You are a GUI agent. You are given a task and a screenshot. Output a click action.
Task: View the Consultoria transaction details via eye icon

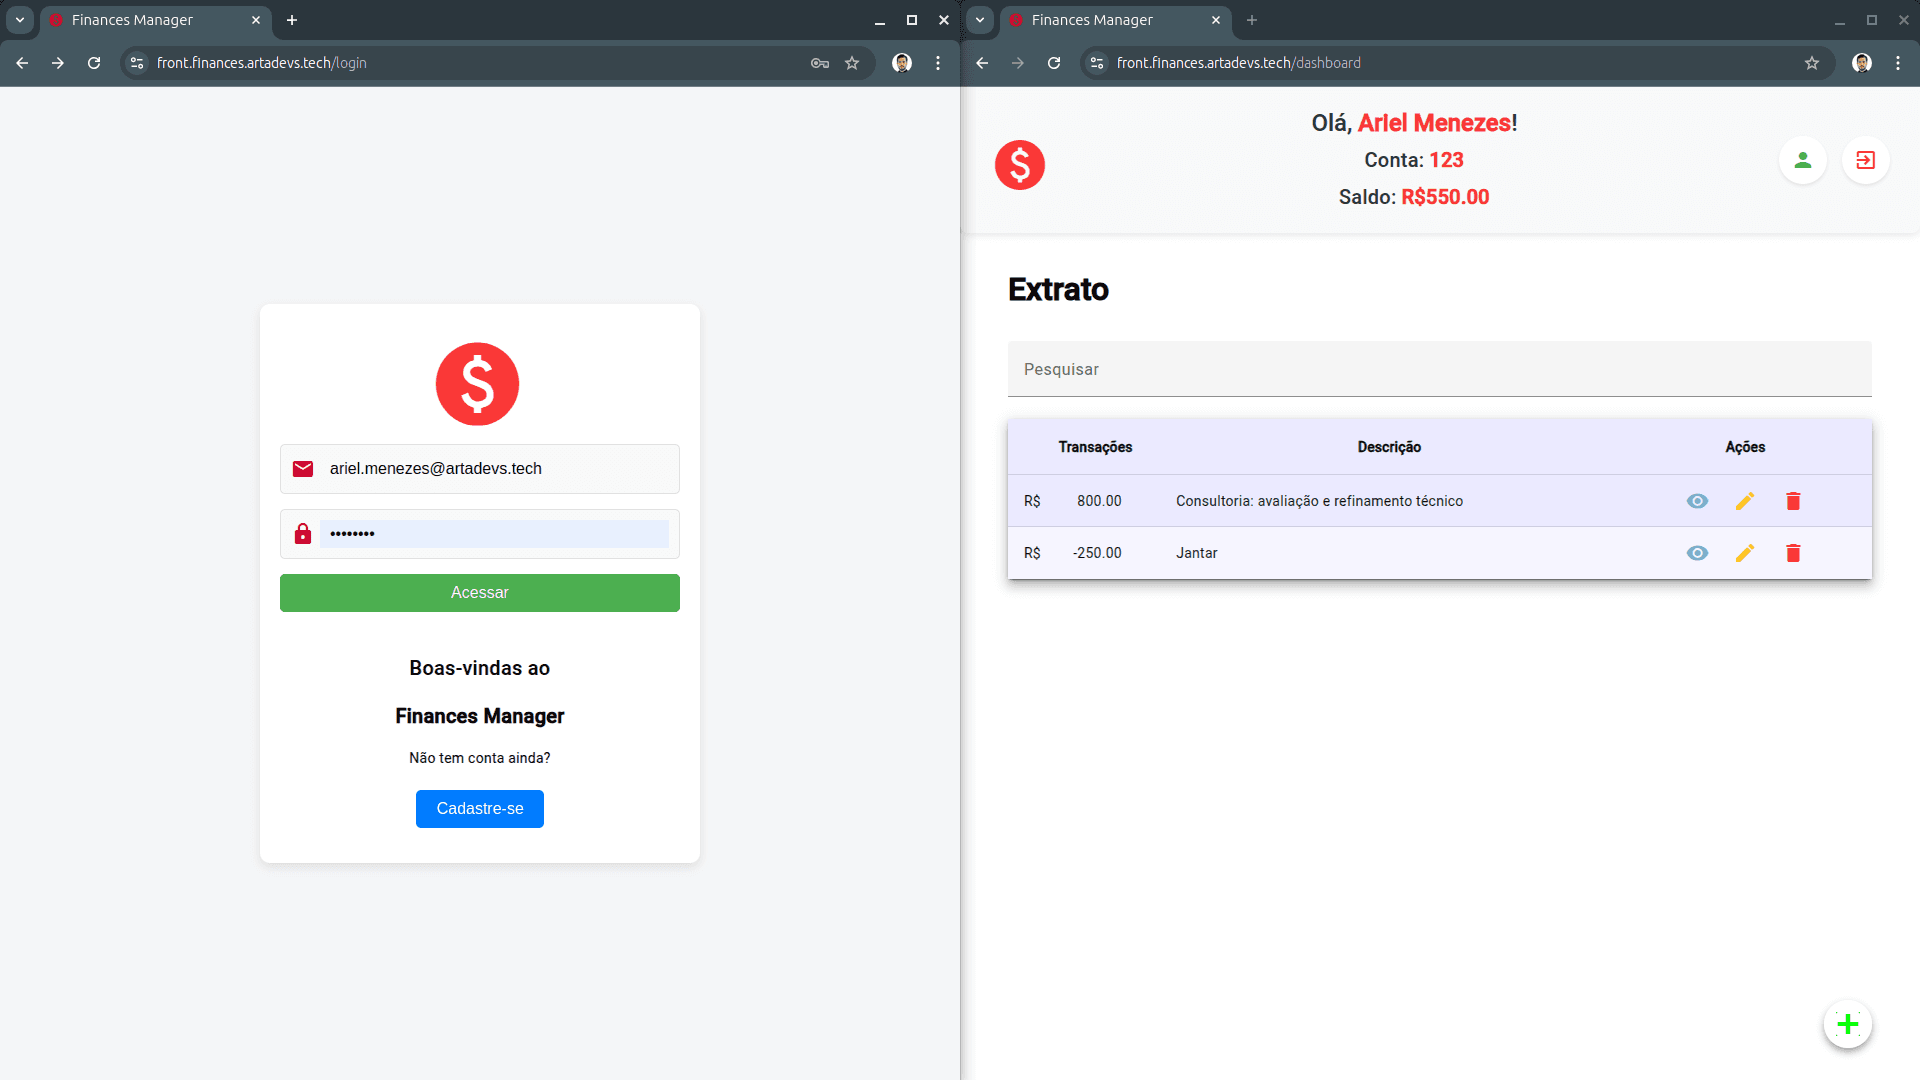click(1697, 501)
